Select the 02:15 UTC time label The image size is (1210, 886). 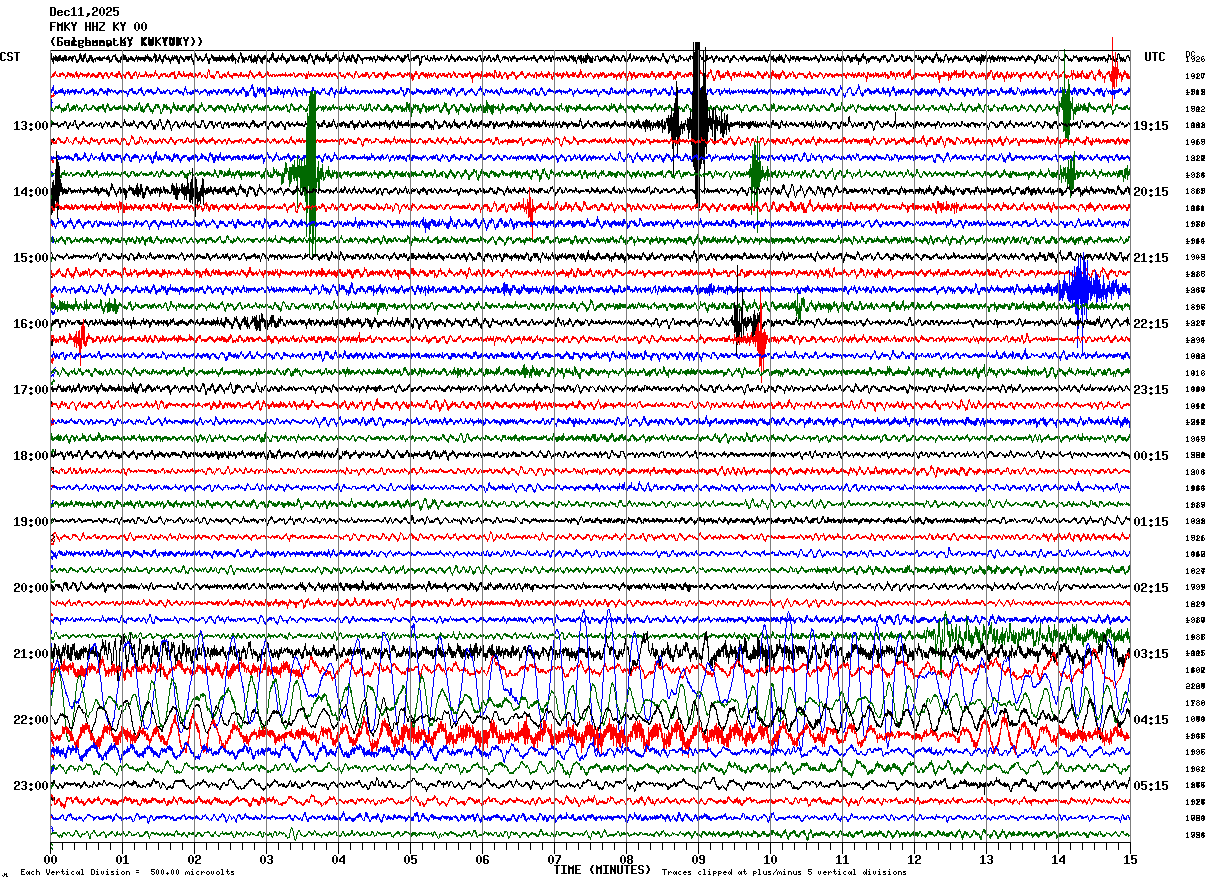pyautogui.click(x=1151, y=588)
